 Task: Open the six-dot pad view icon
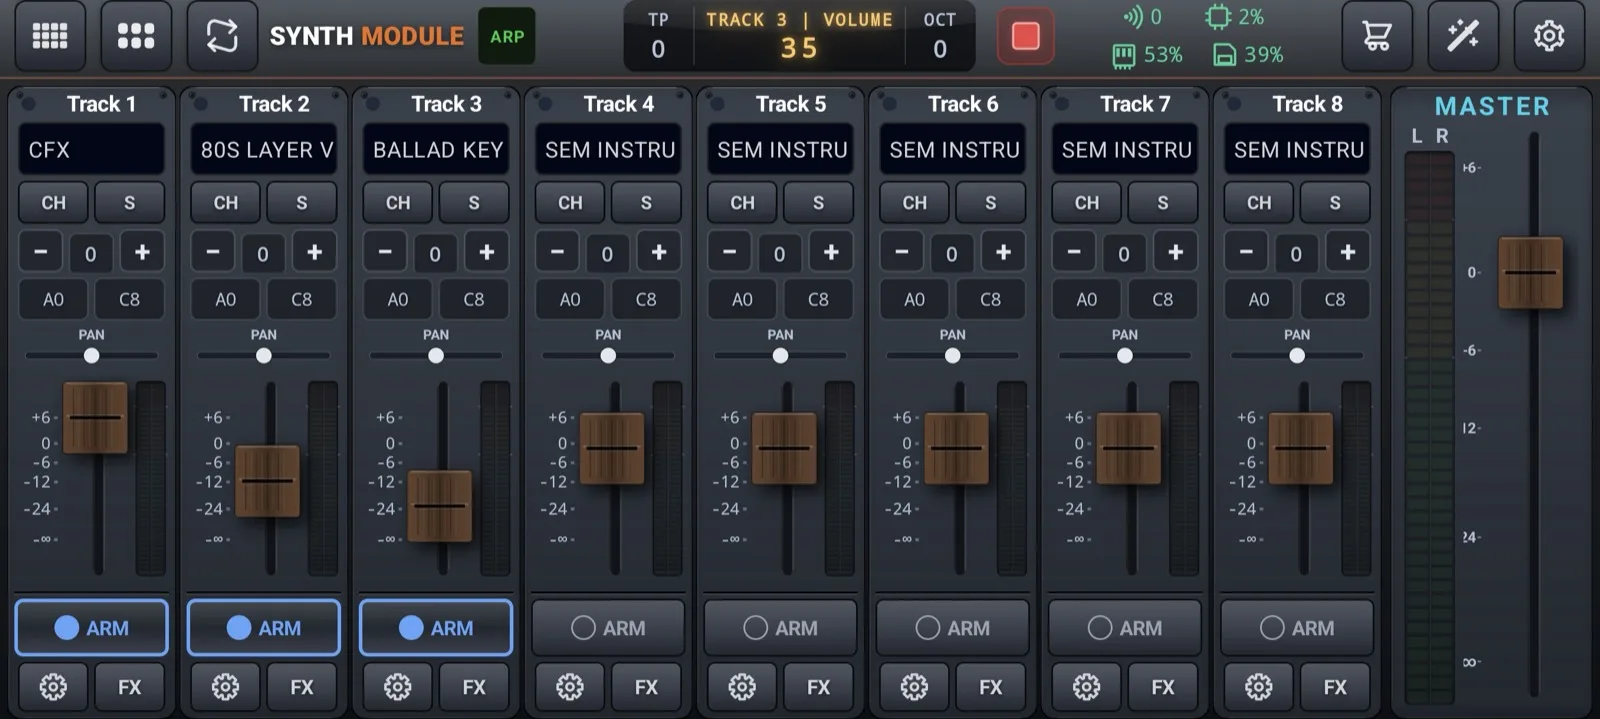click(136, 36)
